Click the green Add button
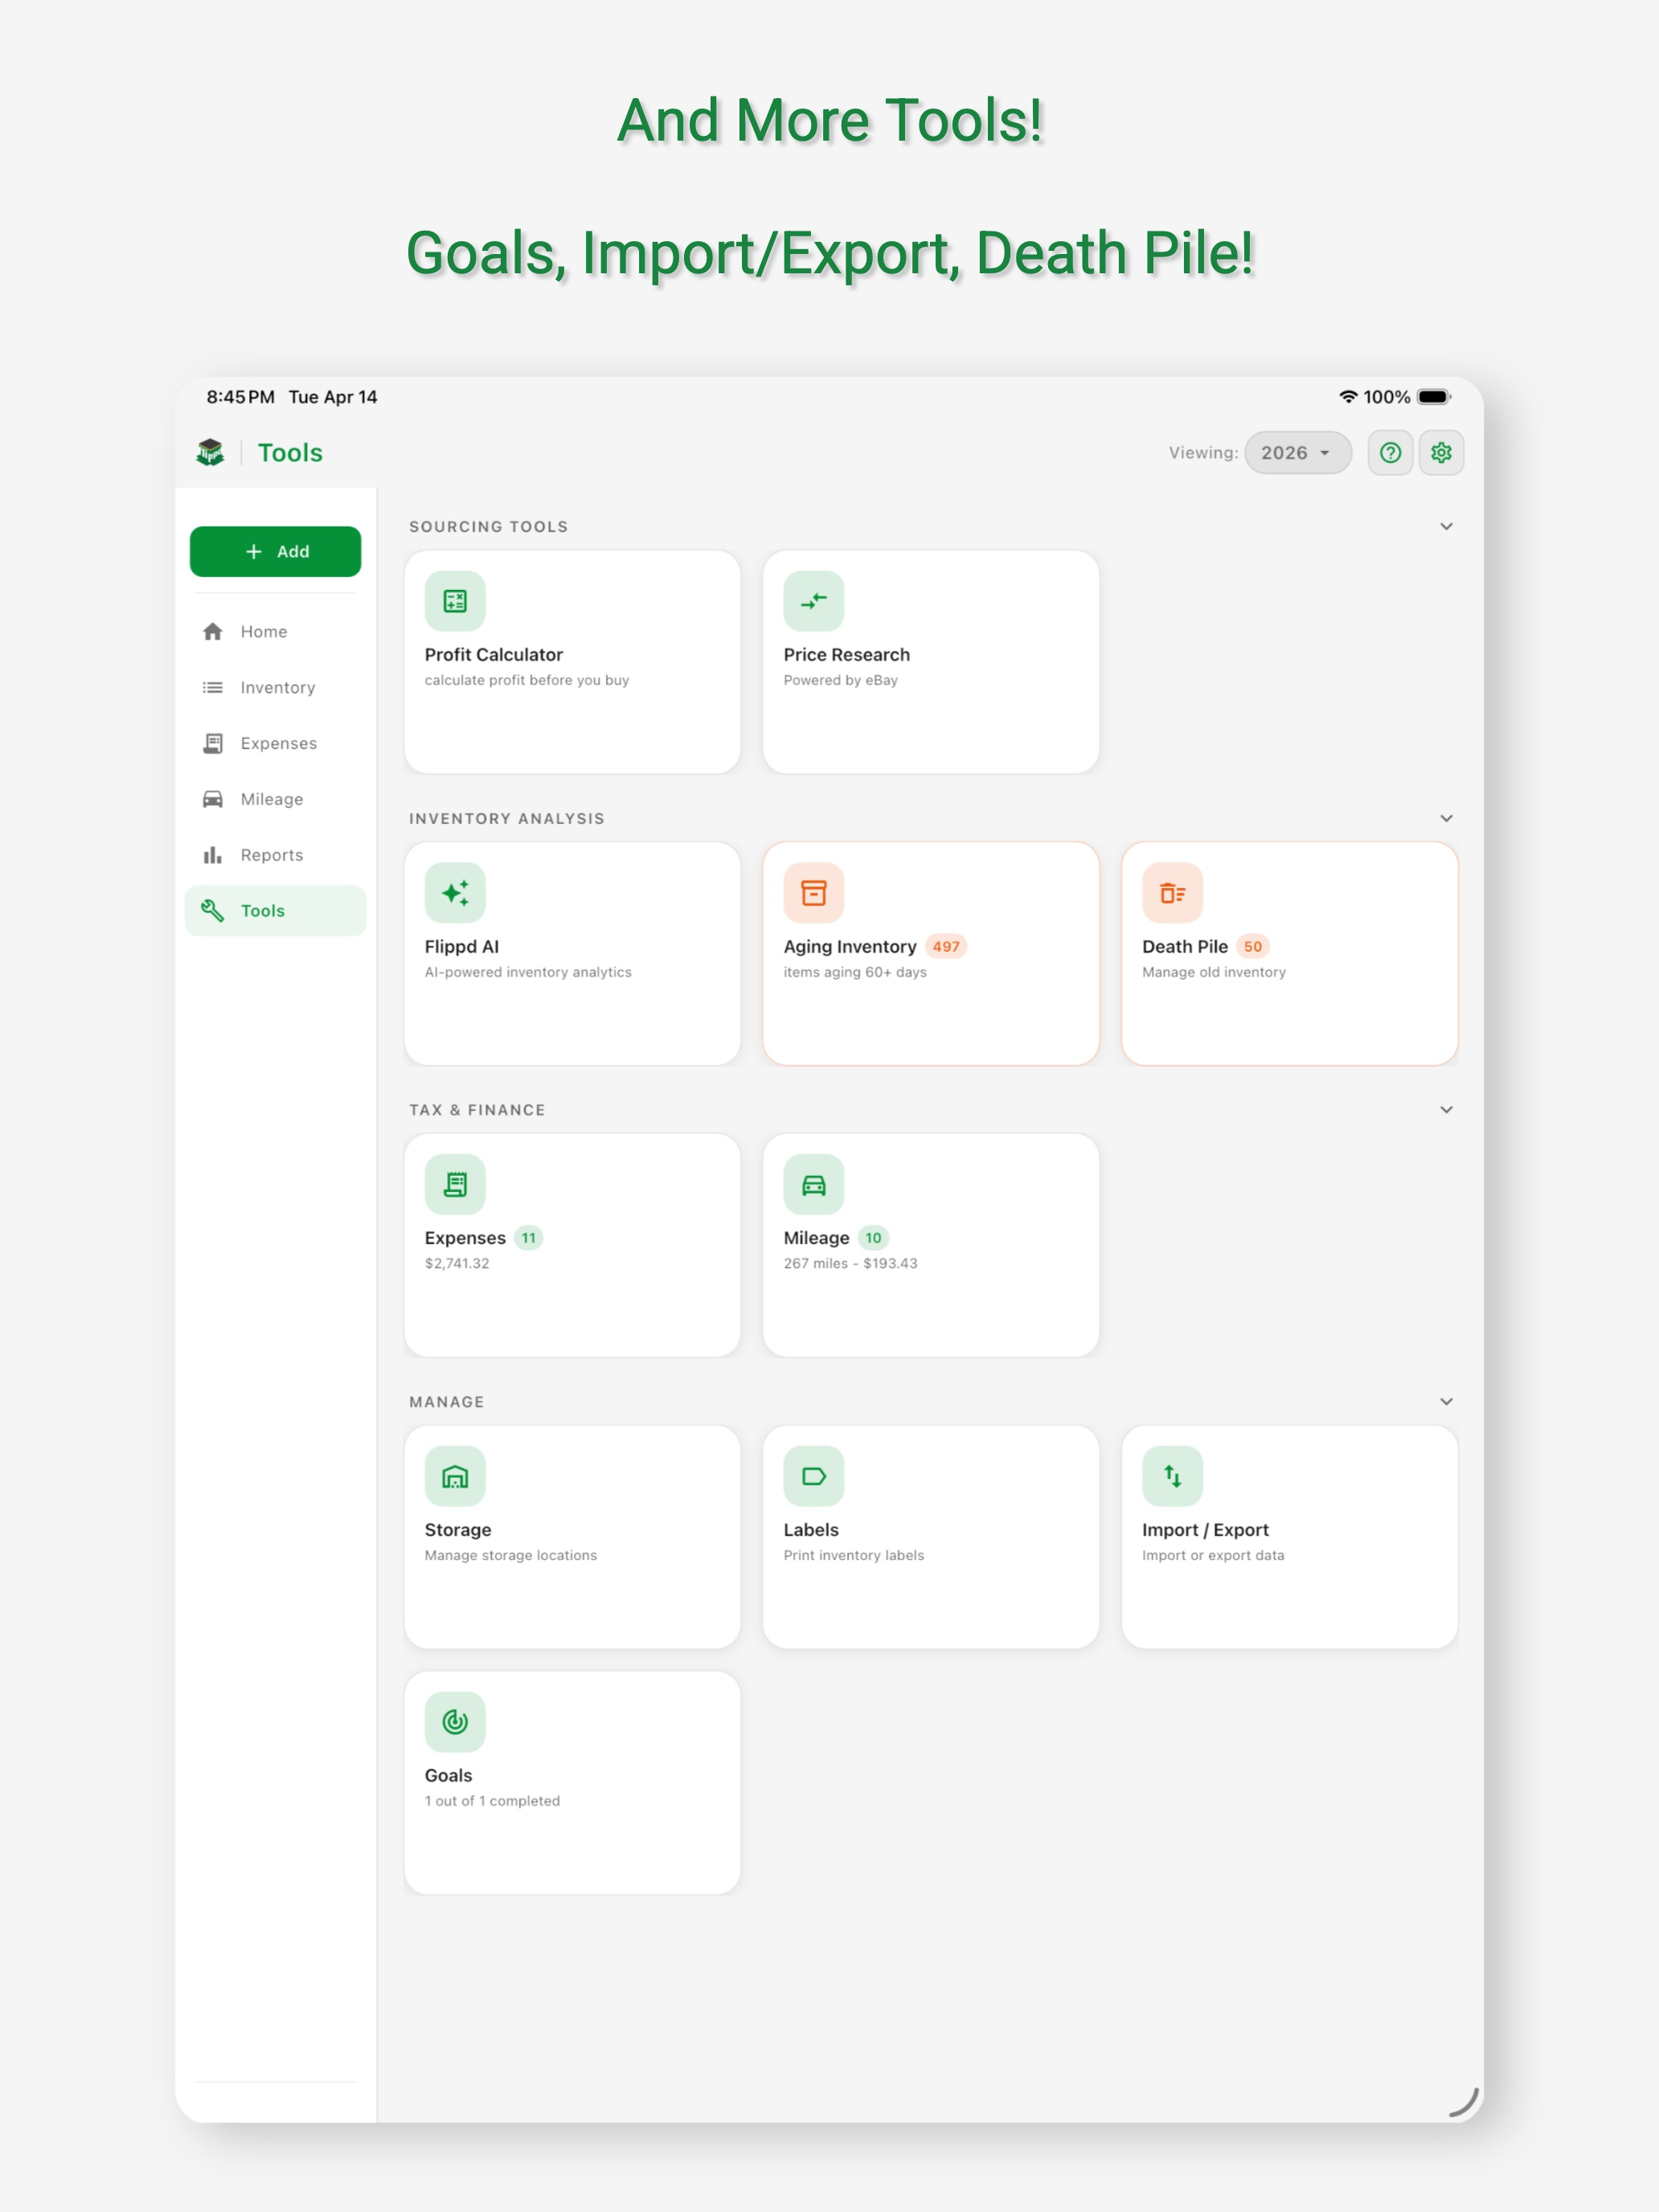This screenshot has height=2212, width=1659. 275,552
